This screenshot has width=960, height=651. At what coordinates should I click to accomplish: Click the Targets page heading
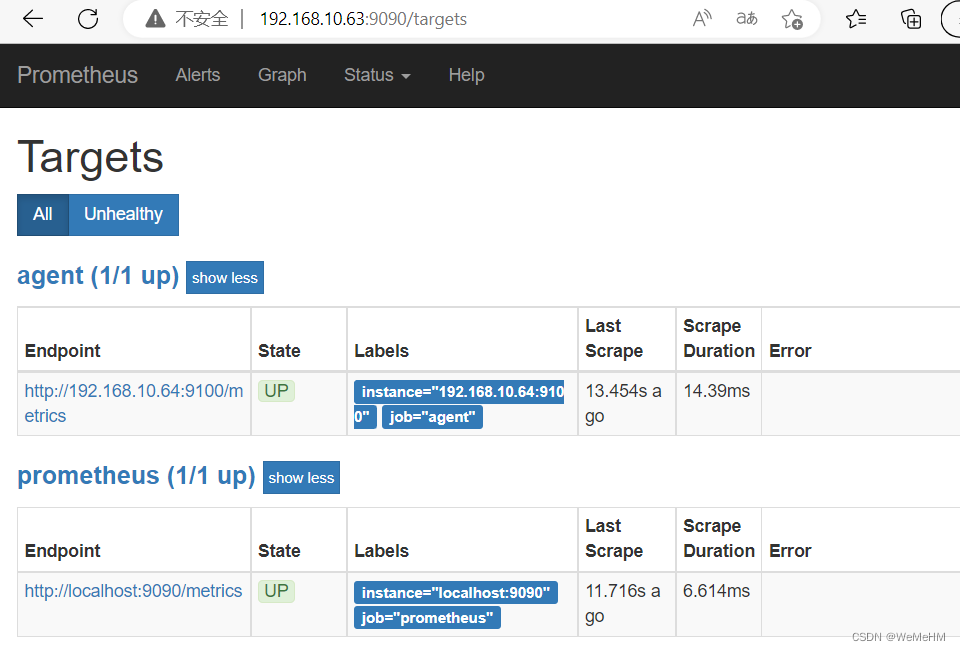pos(91,157)
